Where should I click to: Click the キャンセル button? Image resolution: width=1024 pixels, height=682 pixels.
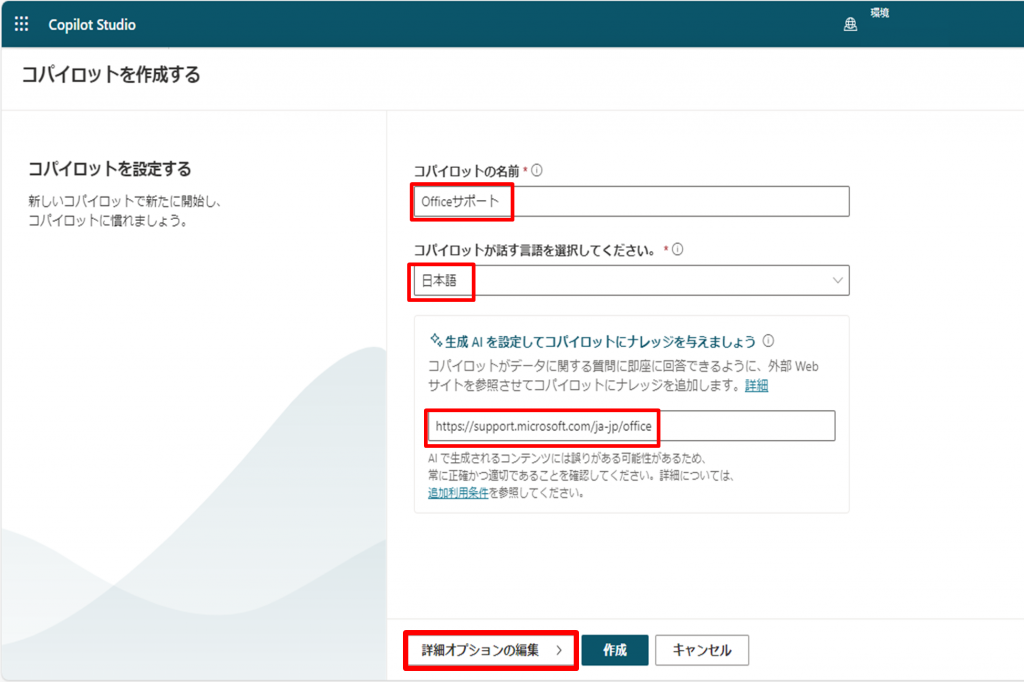[x=702, y=650]
